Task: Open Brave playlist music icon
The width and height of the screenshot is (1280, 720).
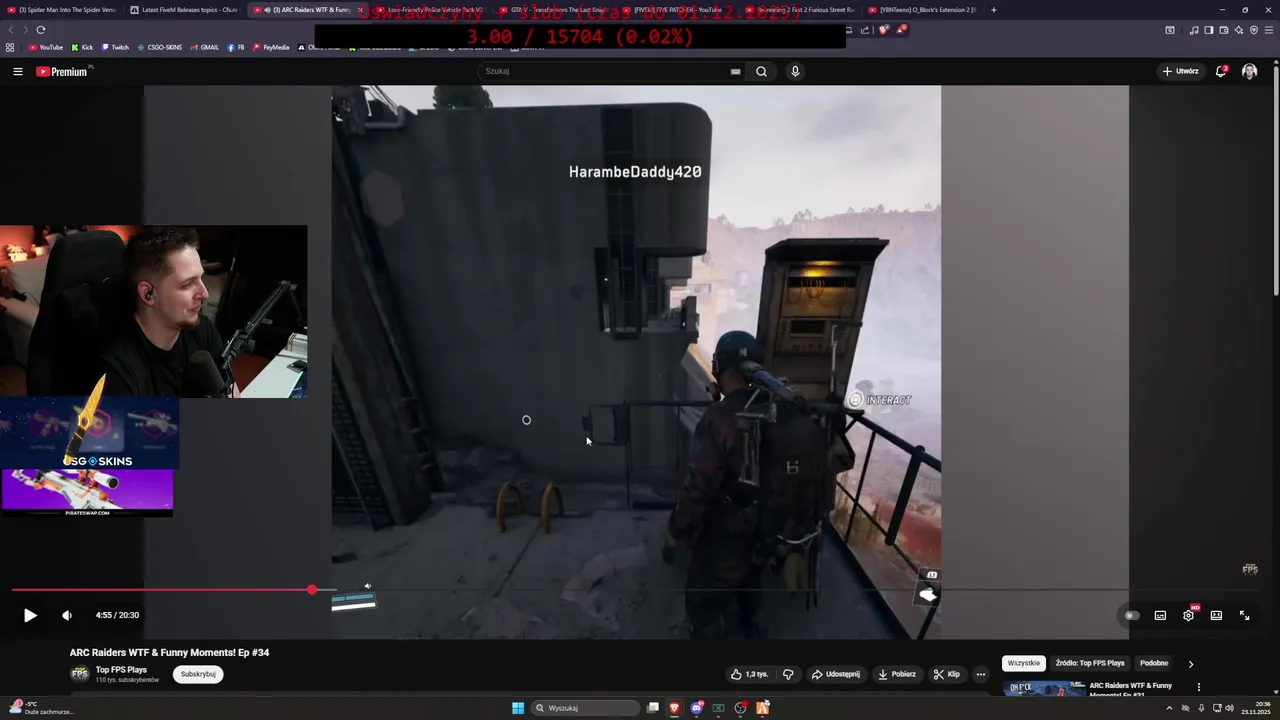Action: (x=1194, y=30)
